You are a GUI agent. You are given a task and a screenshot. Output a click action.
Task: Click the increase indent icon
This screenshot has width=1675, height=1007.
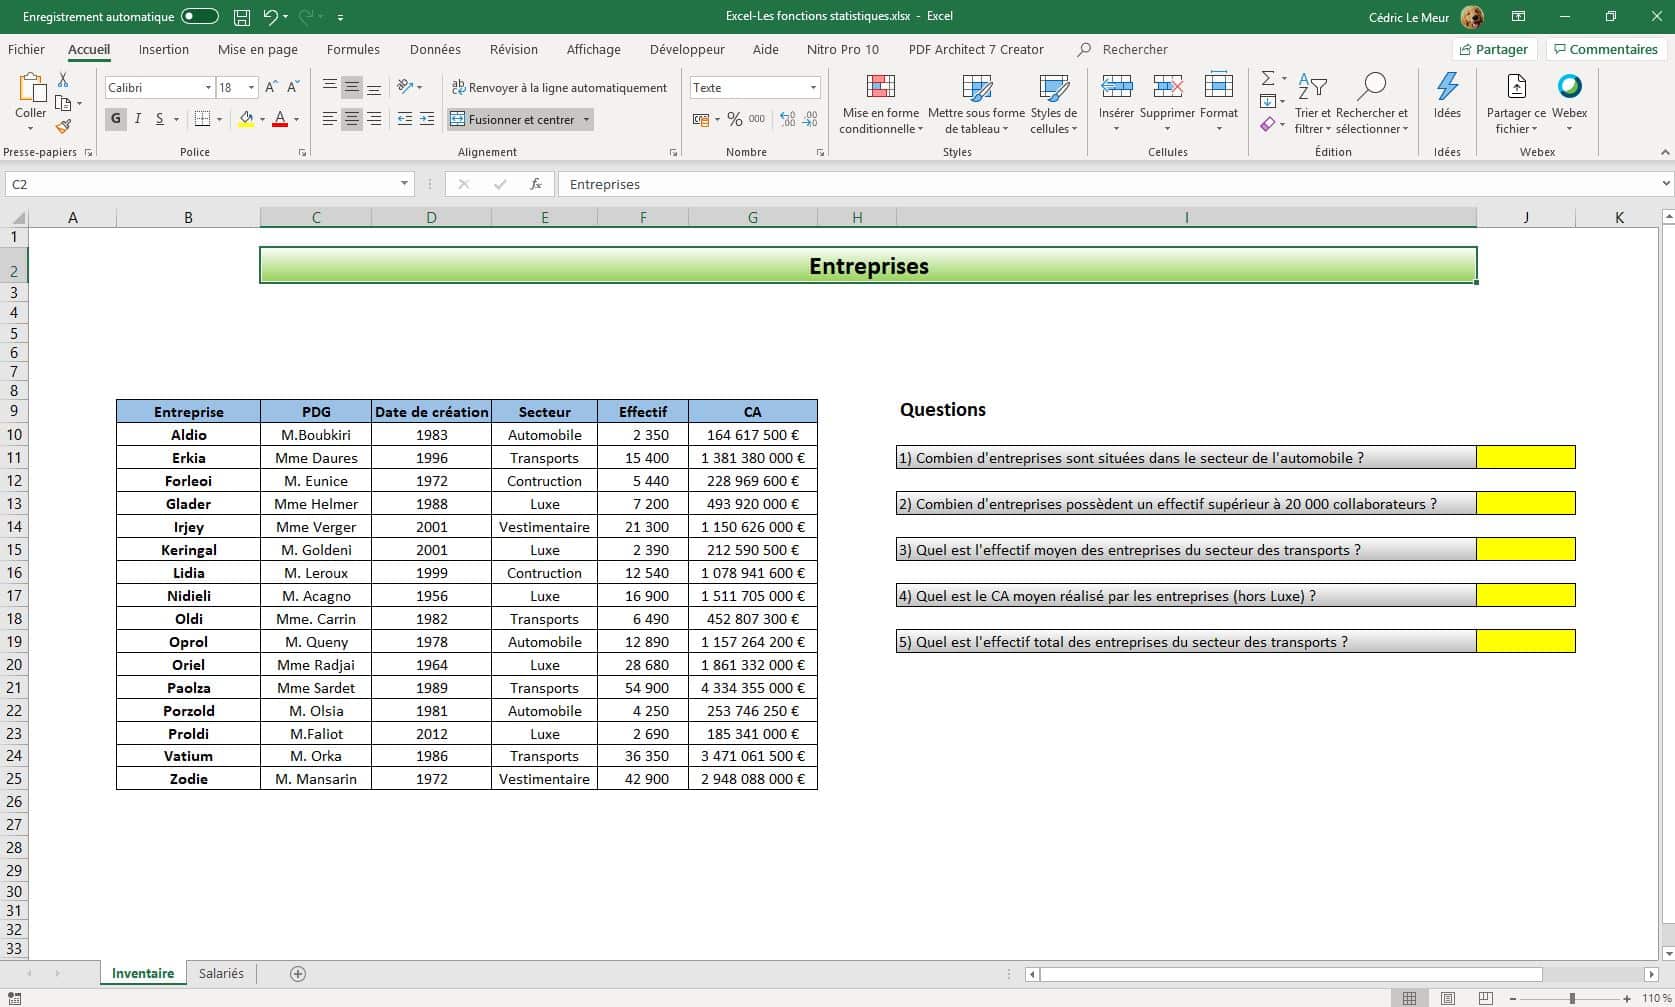pyautogui.click(x=427, y=119)
